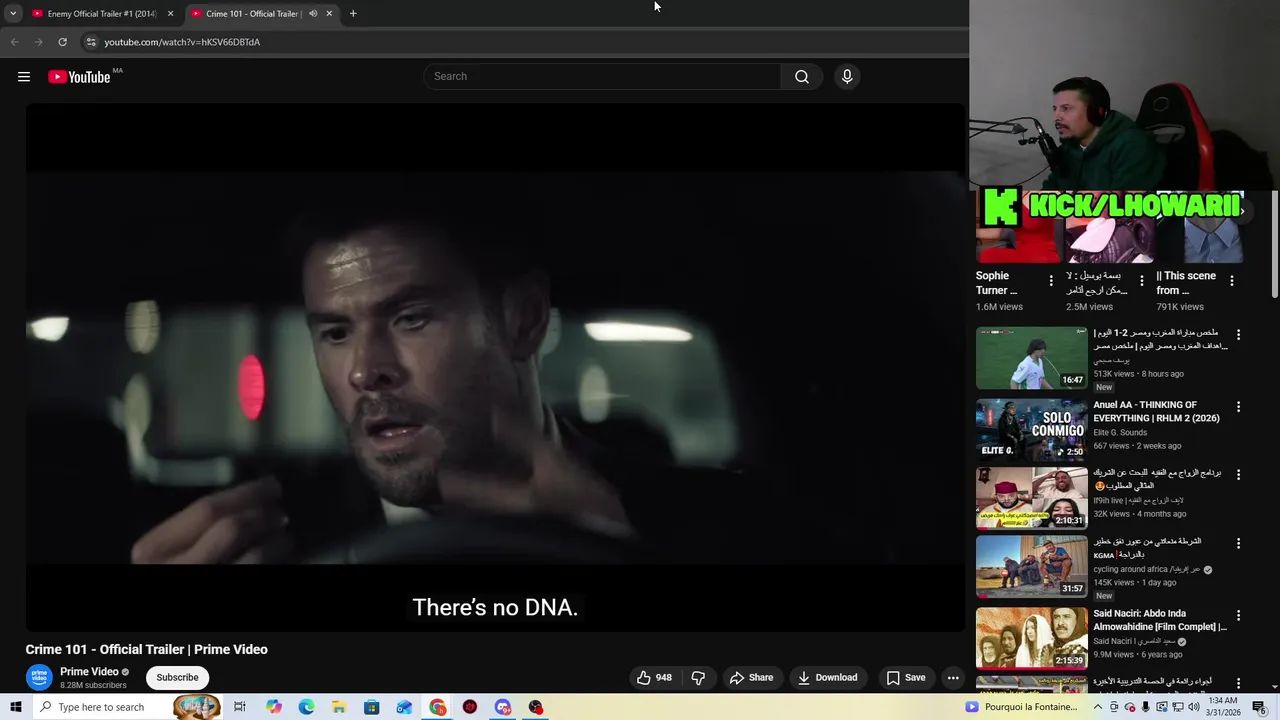Screen dimensions: 1280x720
Task: Open Anuel AA Solo Conmigo video thumbnail
Action: (x=1031, y=429)
